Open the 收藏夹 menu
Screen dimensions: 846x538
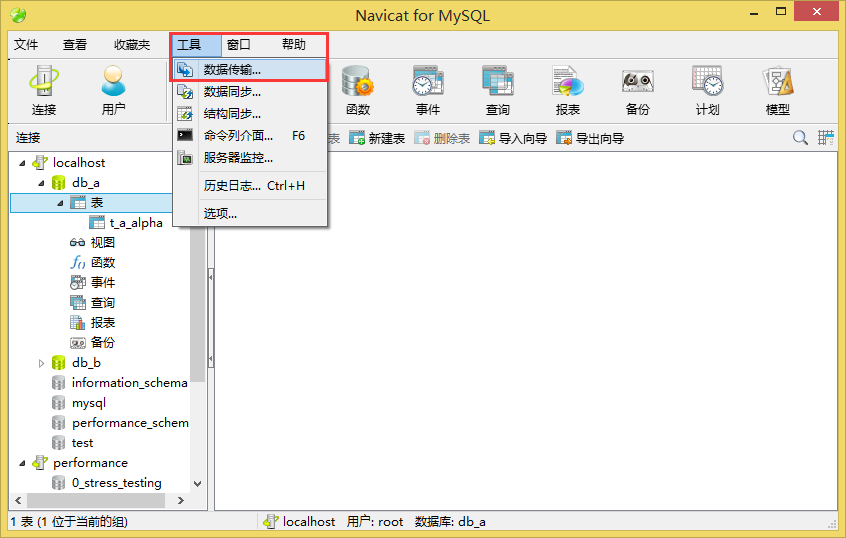tap(132, 44)
